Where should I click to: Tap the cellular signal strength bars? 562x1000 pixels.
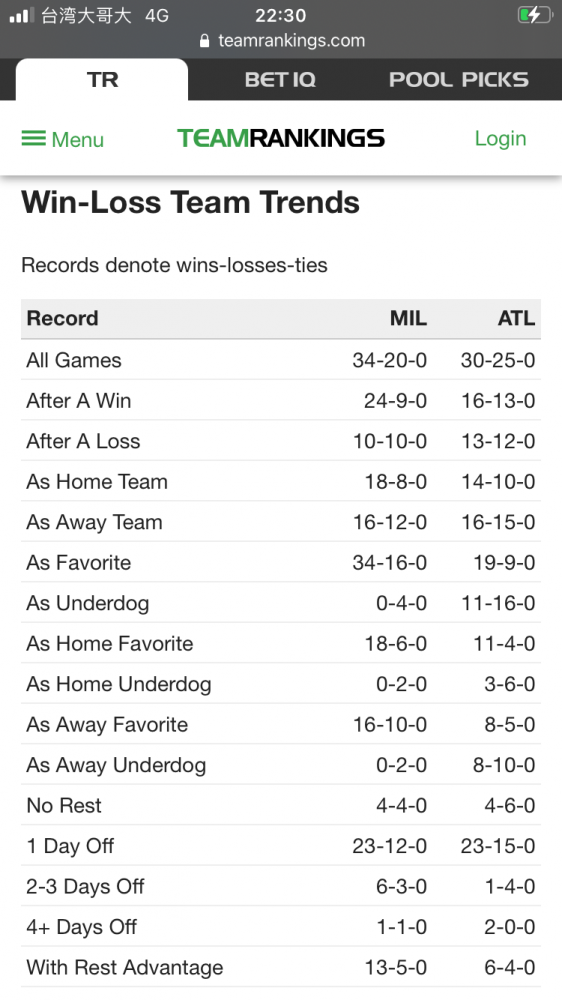(21, 15)
